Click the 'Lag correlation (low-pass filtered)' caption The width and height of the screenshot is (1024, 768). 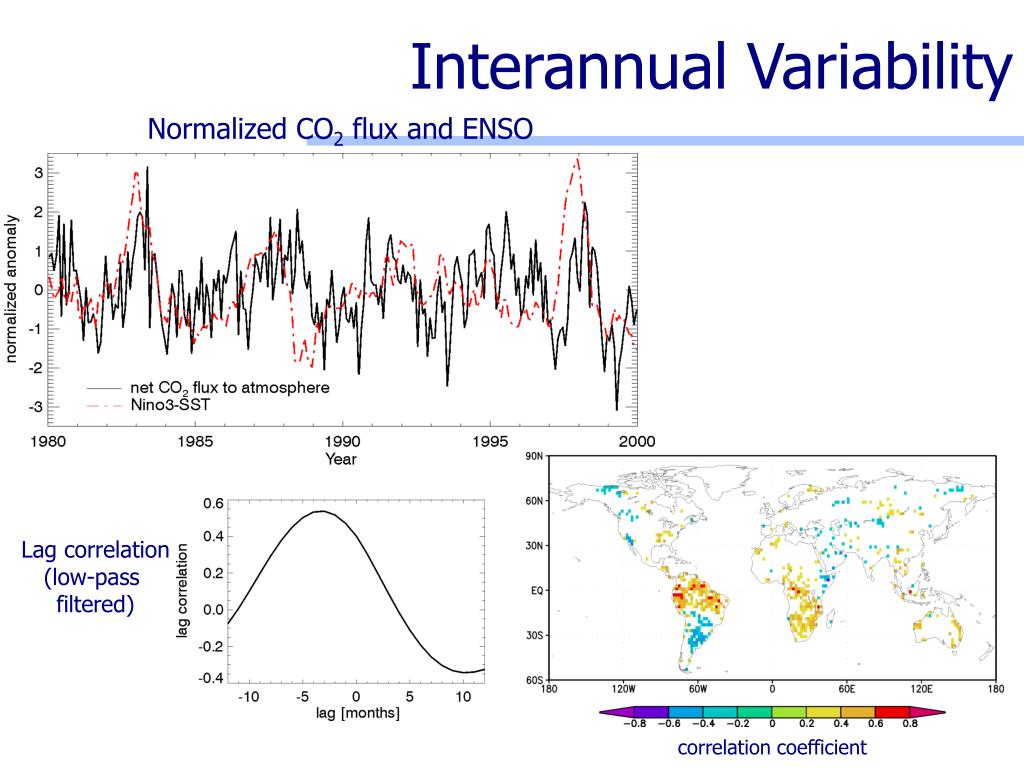click(95, 577)
